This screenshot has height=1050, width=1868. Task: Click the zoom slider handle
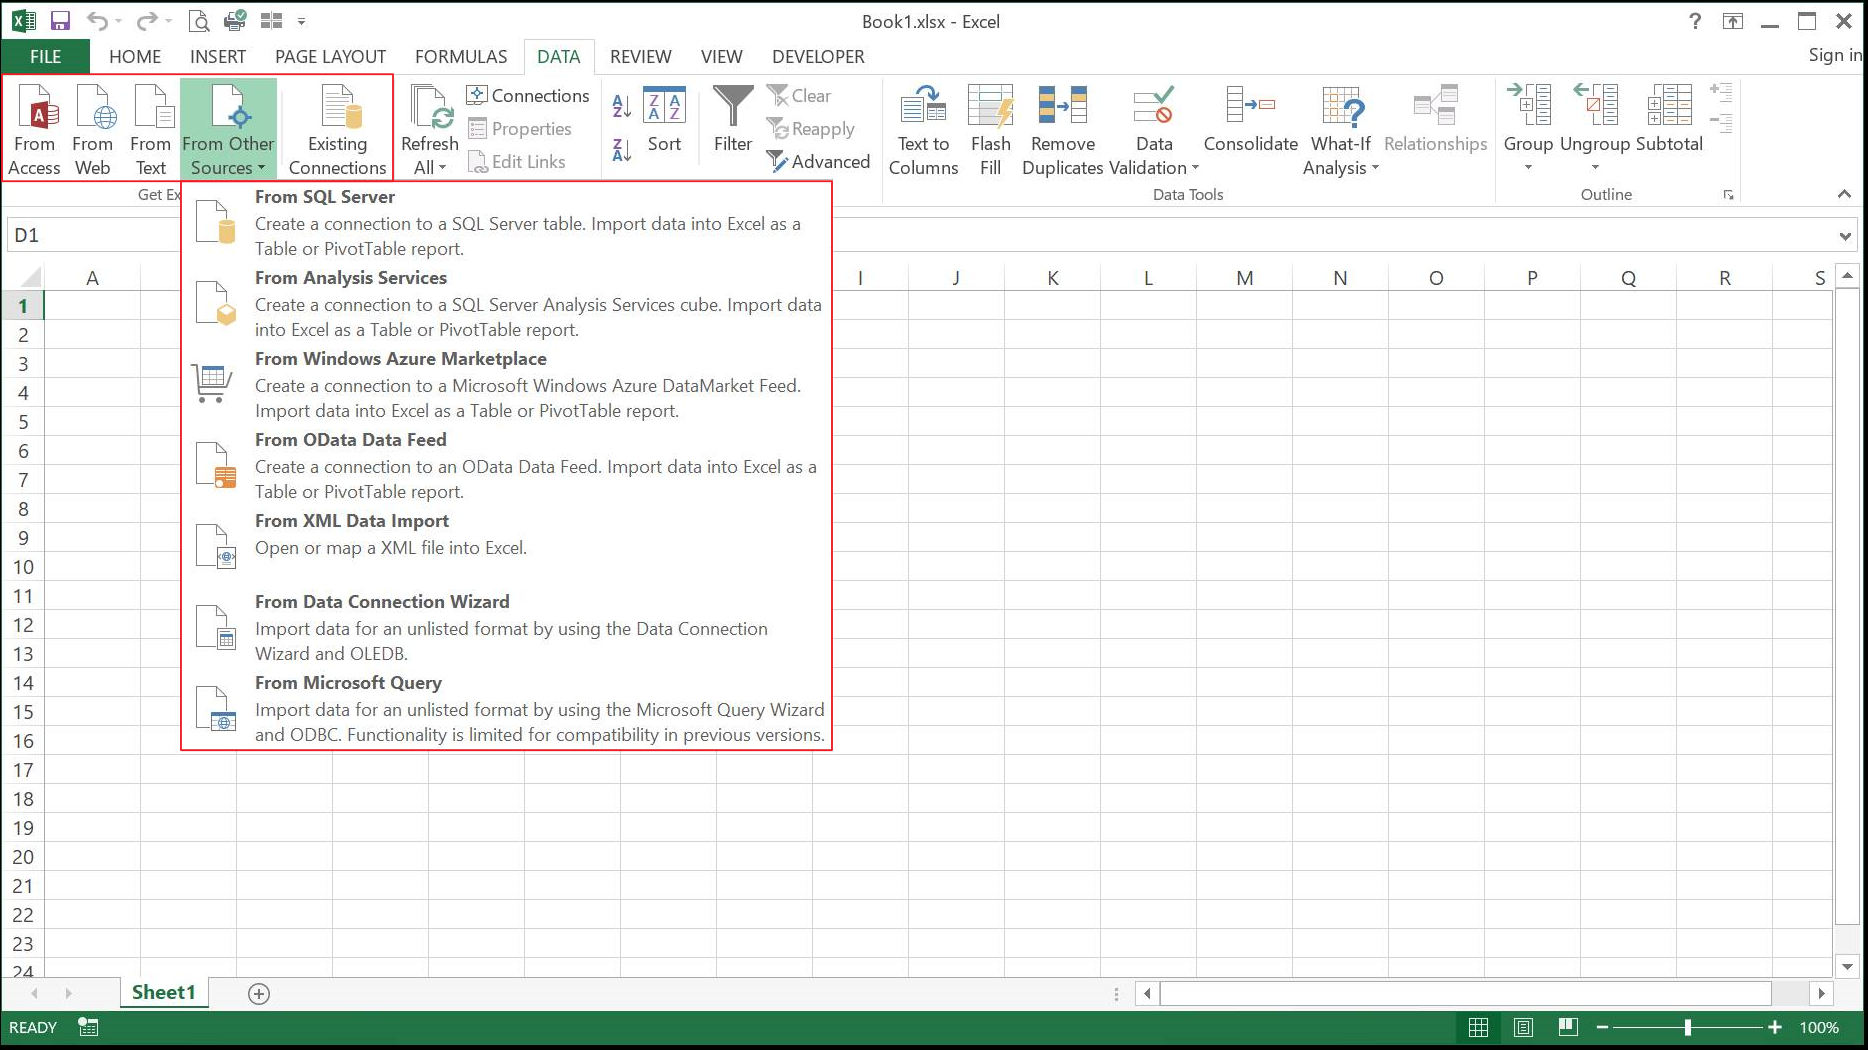click(x=1688, y=1027)
